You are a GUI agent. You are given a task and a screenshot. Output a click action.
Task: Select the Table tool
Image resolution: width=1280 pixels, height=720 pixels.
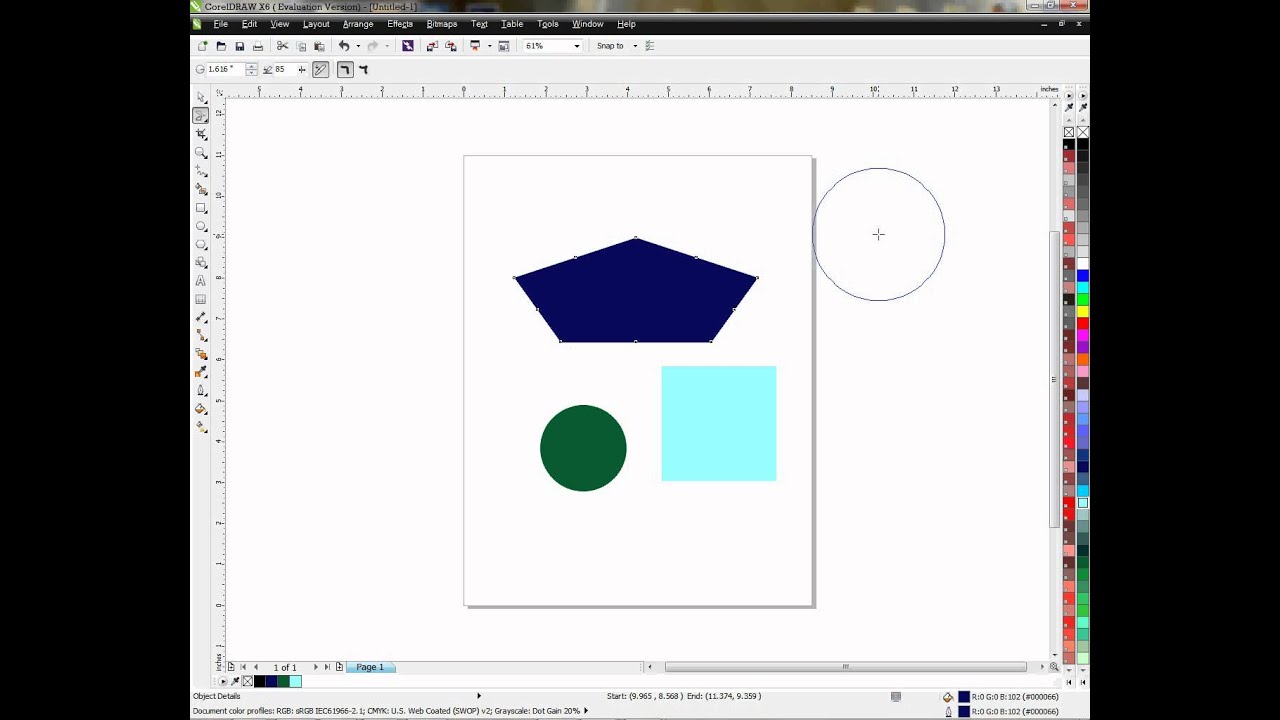point(201,299)
